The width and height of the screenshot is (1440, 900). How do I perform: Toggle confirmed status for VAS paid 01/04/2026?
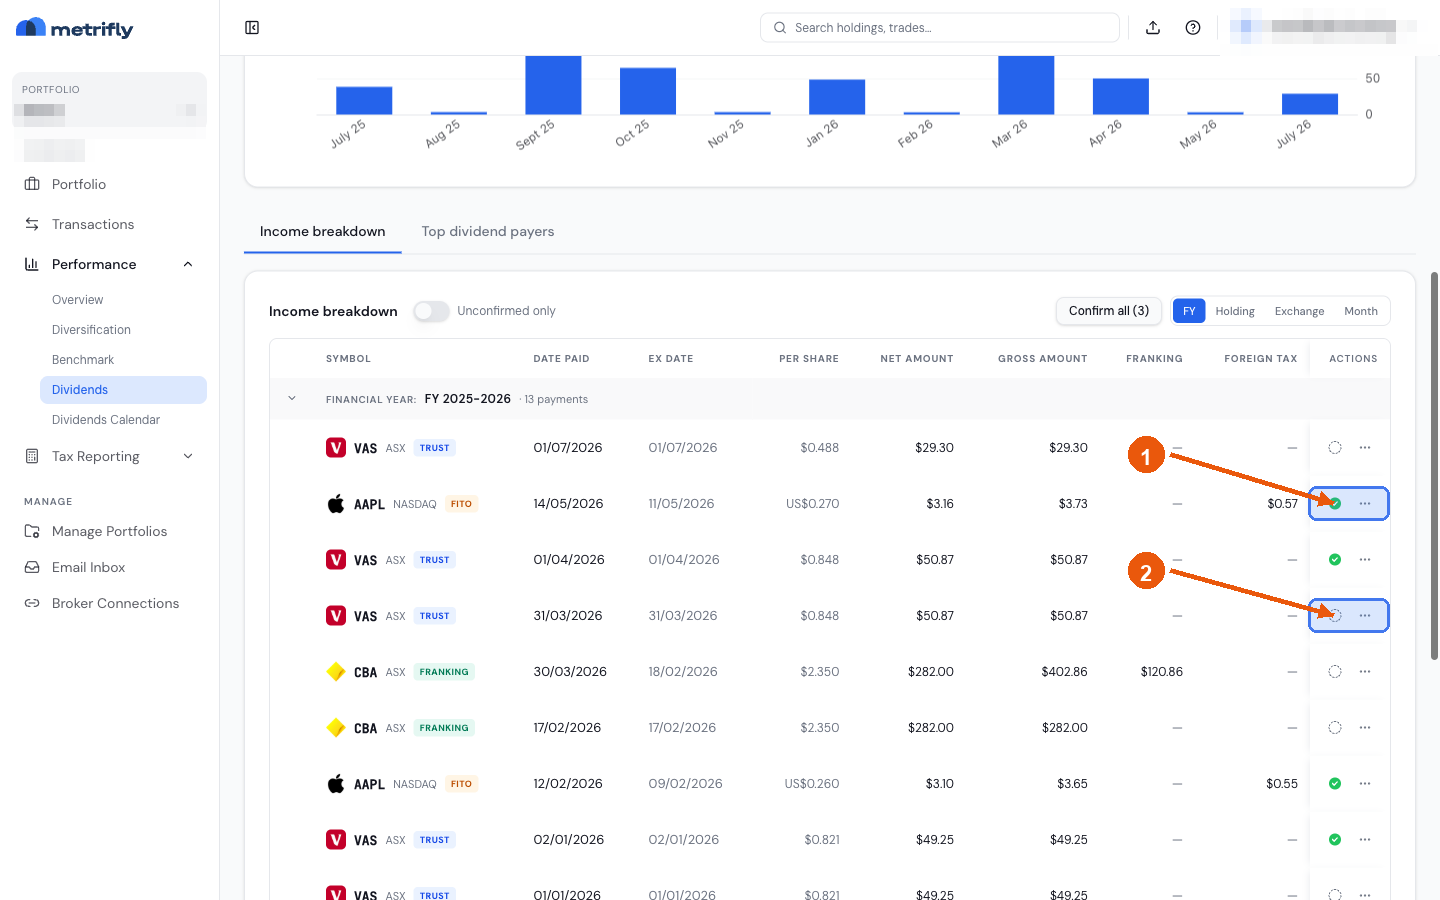point(1335,560)
